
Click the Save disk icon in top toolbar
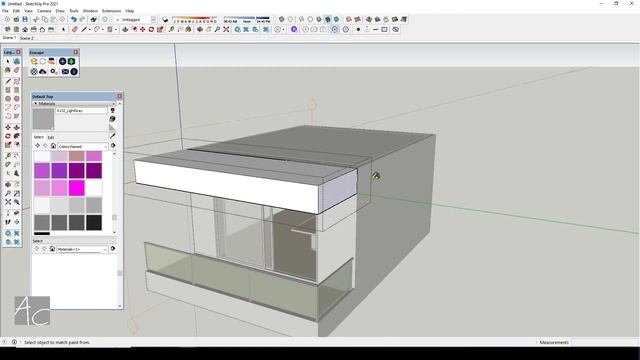(x=25, y=19)
